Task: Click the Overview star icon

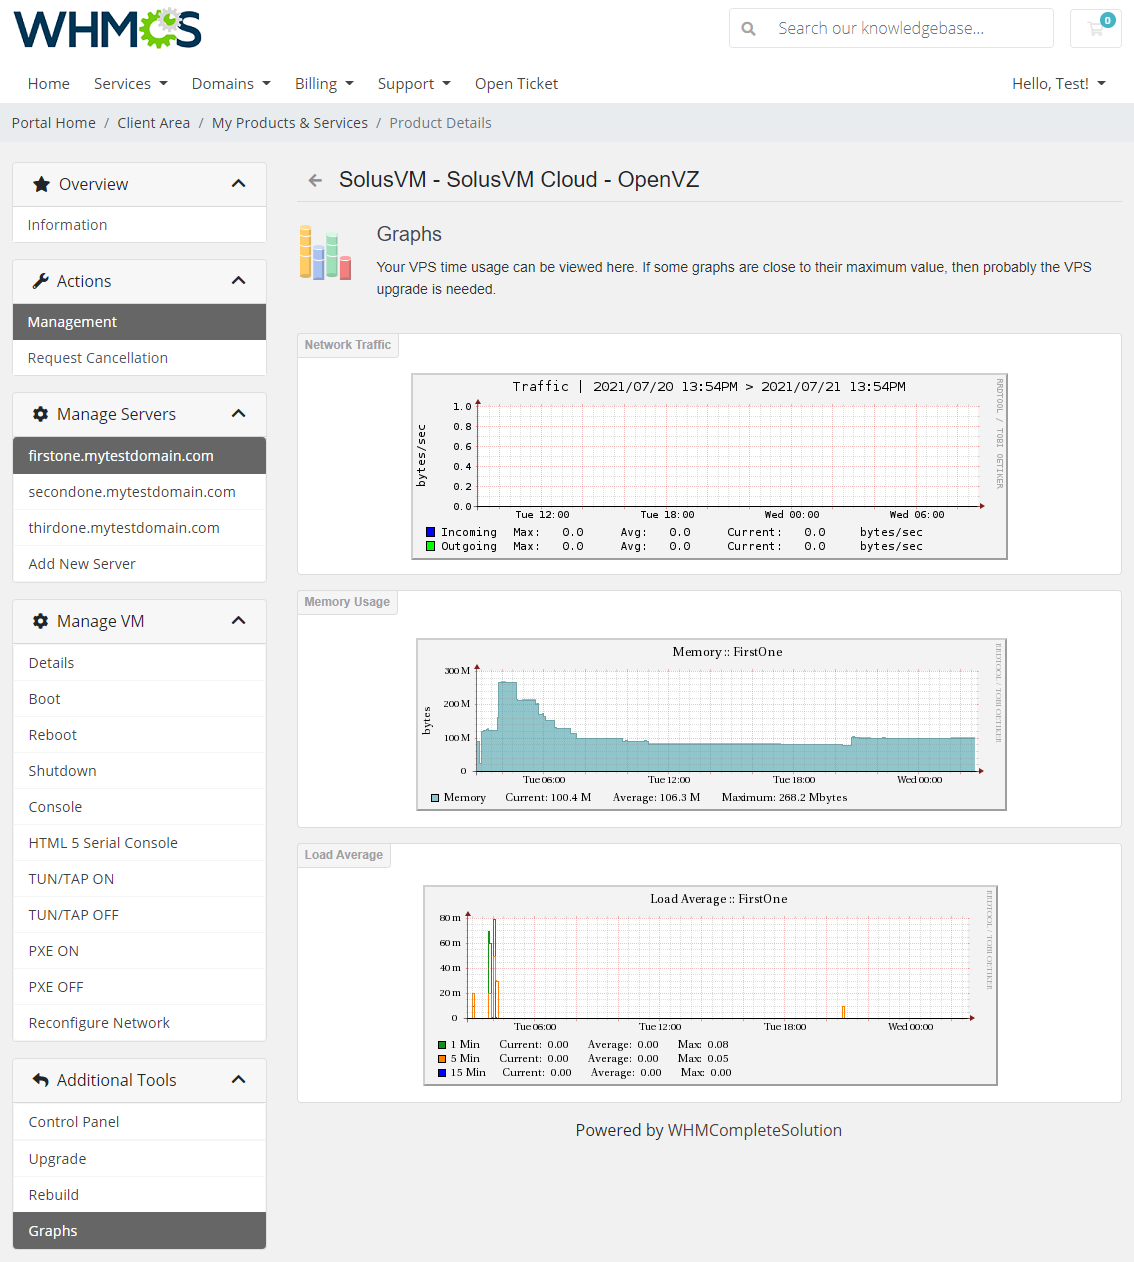Action: tap(41, 184)
